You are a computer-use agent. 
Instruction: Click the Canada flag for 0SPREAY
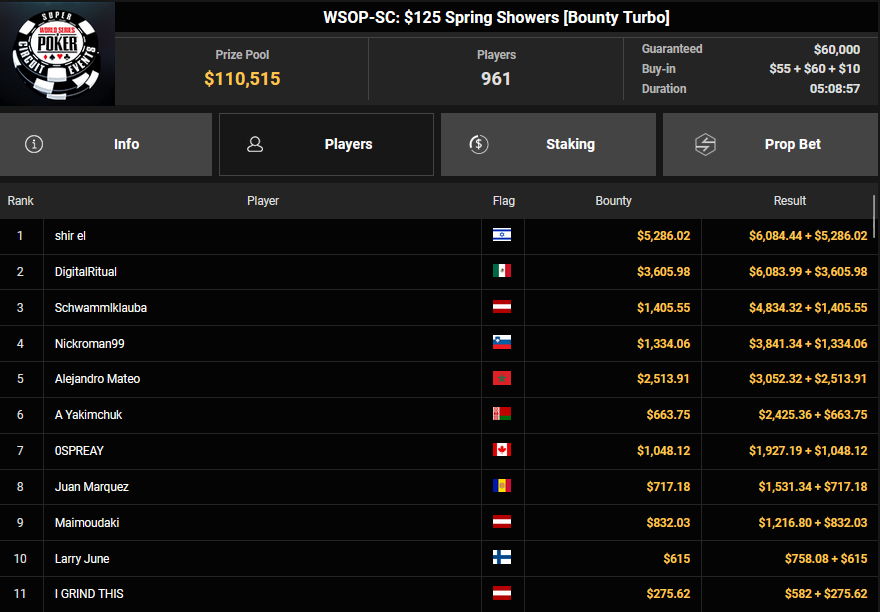(502, 450)
